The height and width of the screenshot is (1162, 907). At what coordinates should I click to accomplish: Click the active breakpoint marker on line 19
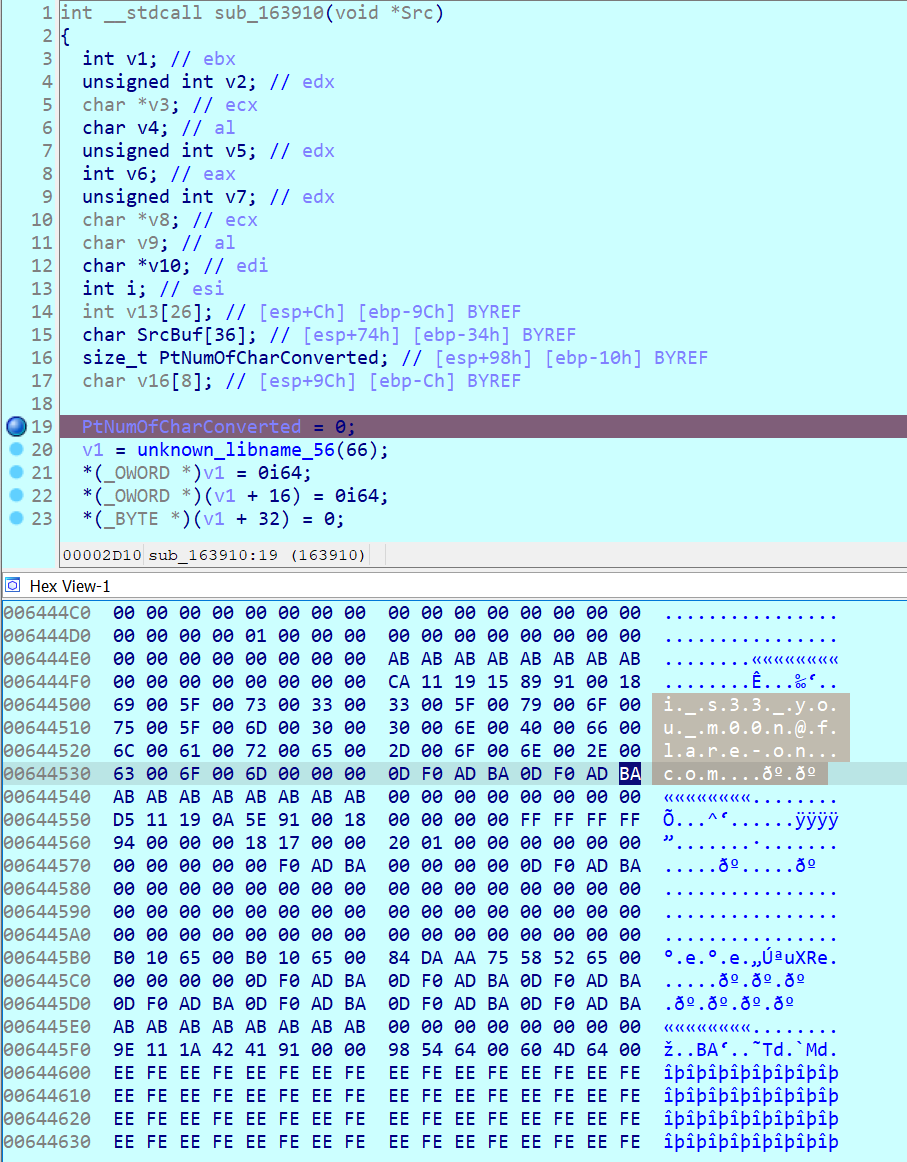click(x=16, y=427)
